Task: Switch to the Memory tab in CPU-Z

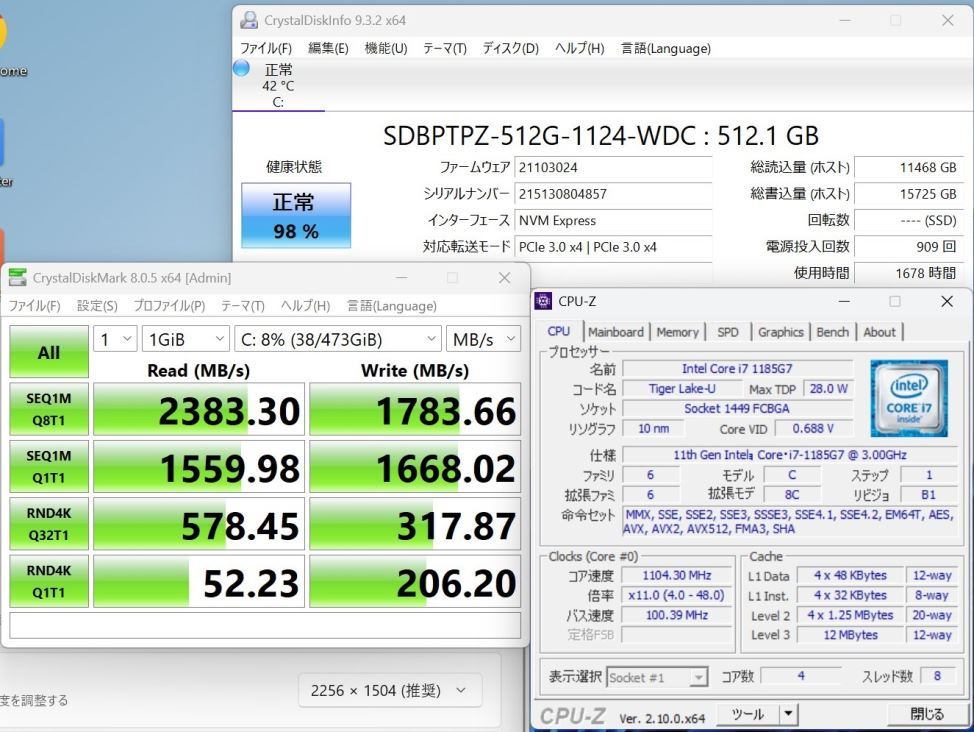Action: [x=677, y=332]
